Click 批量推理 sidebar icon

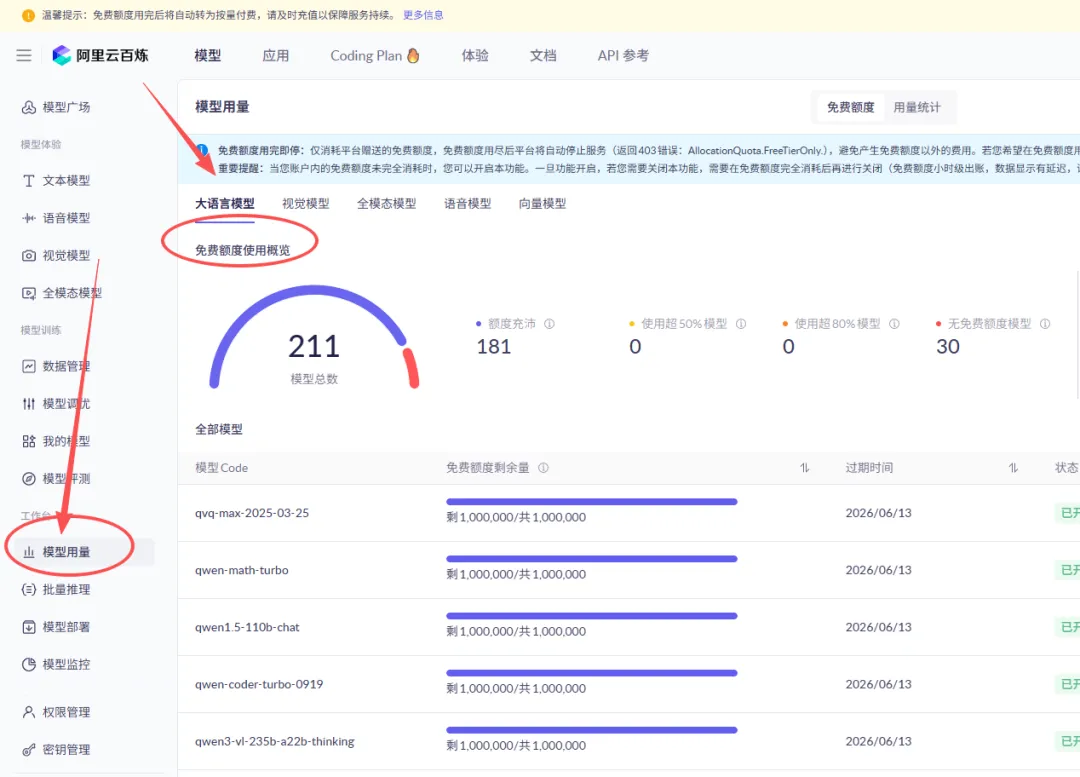point(28,590)
